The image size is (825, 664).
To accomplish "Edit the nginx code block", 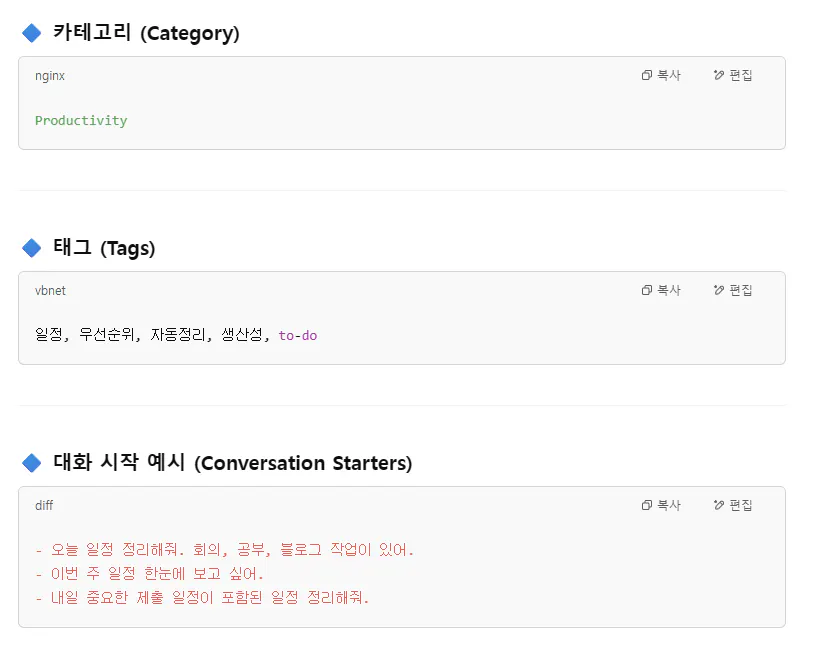I will pyautogui.click(x=733, y=75).
